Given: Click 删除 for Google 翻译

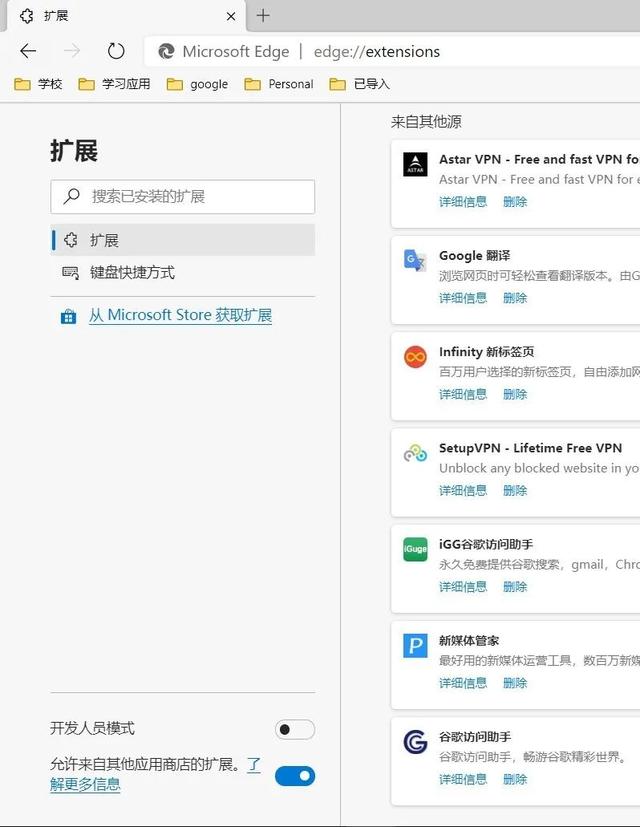Looking at the screenshot, I should pos(515,298).
